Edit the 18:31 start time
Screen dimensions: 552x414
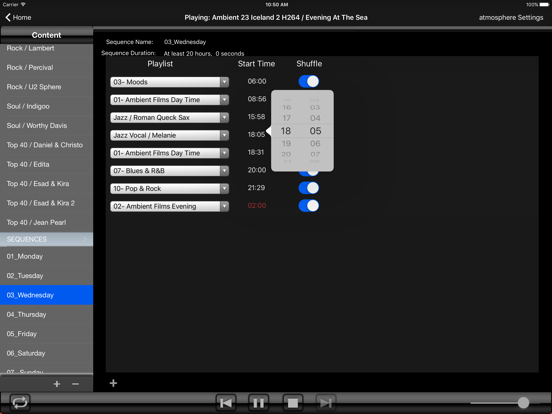coord(256,152)
